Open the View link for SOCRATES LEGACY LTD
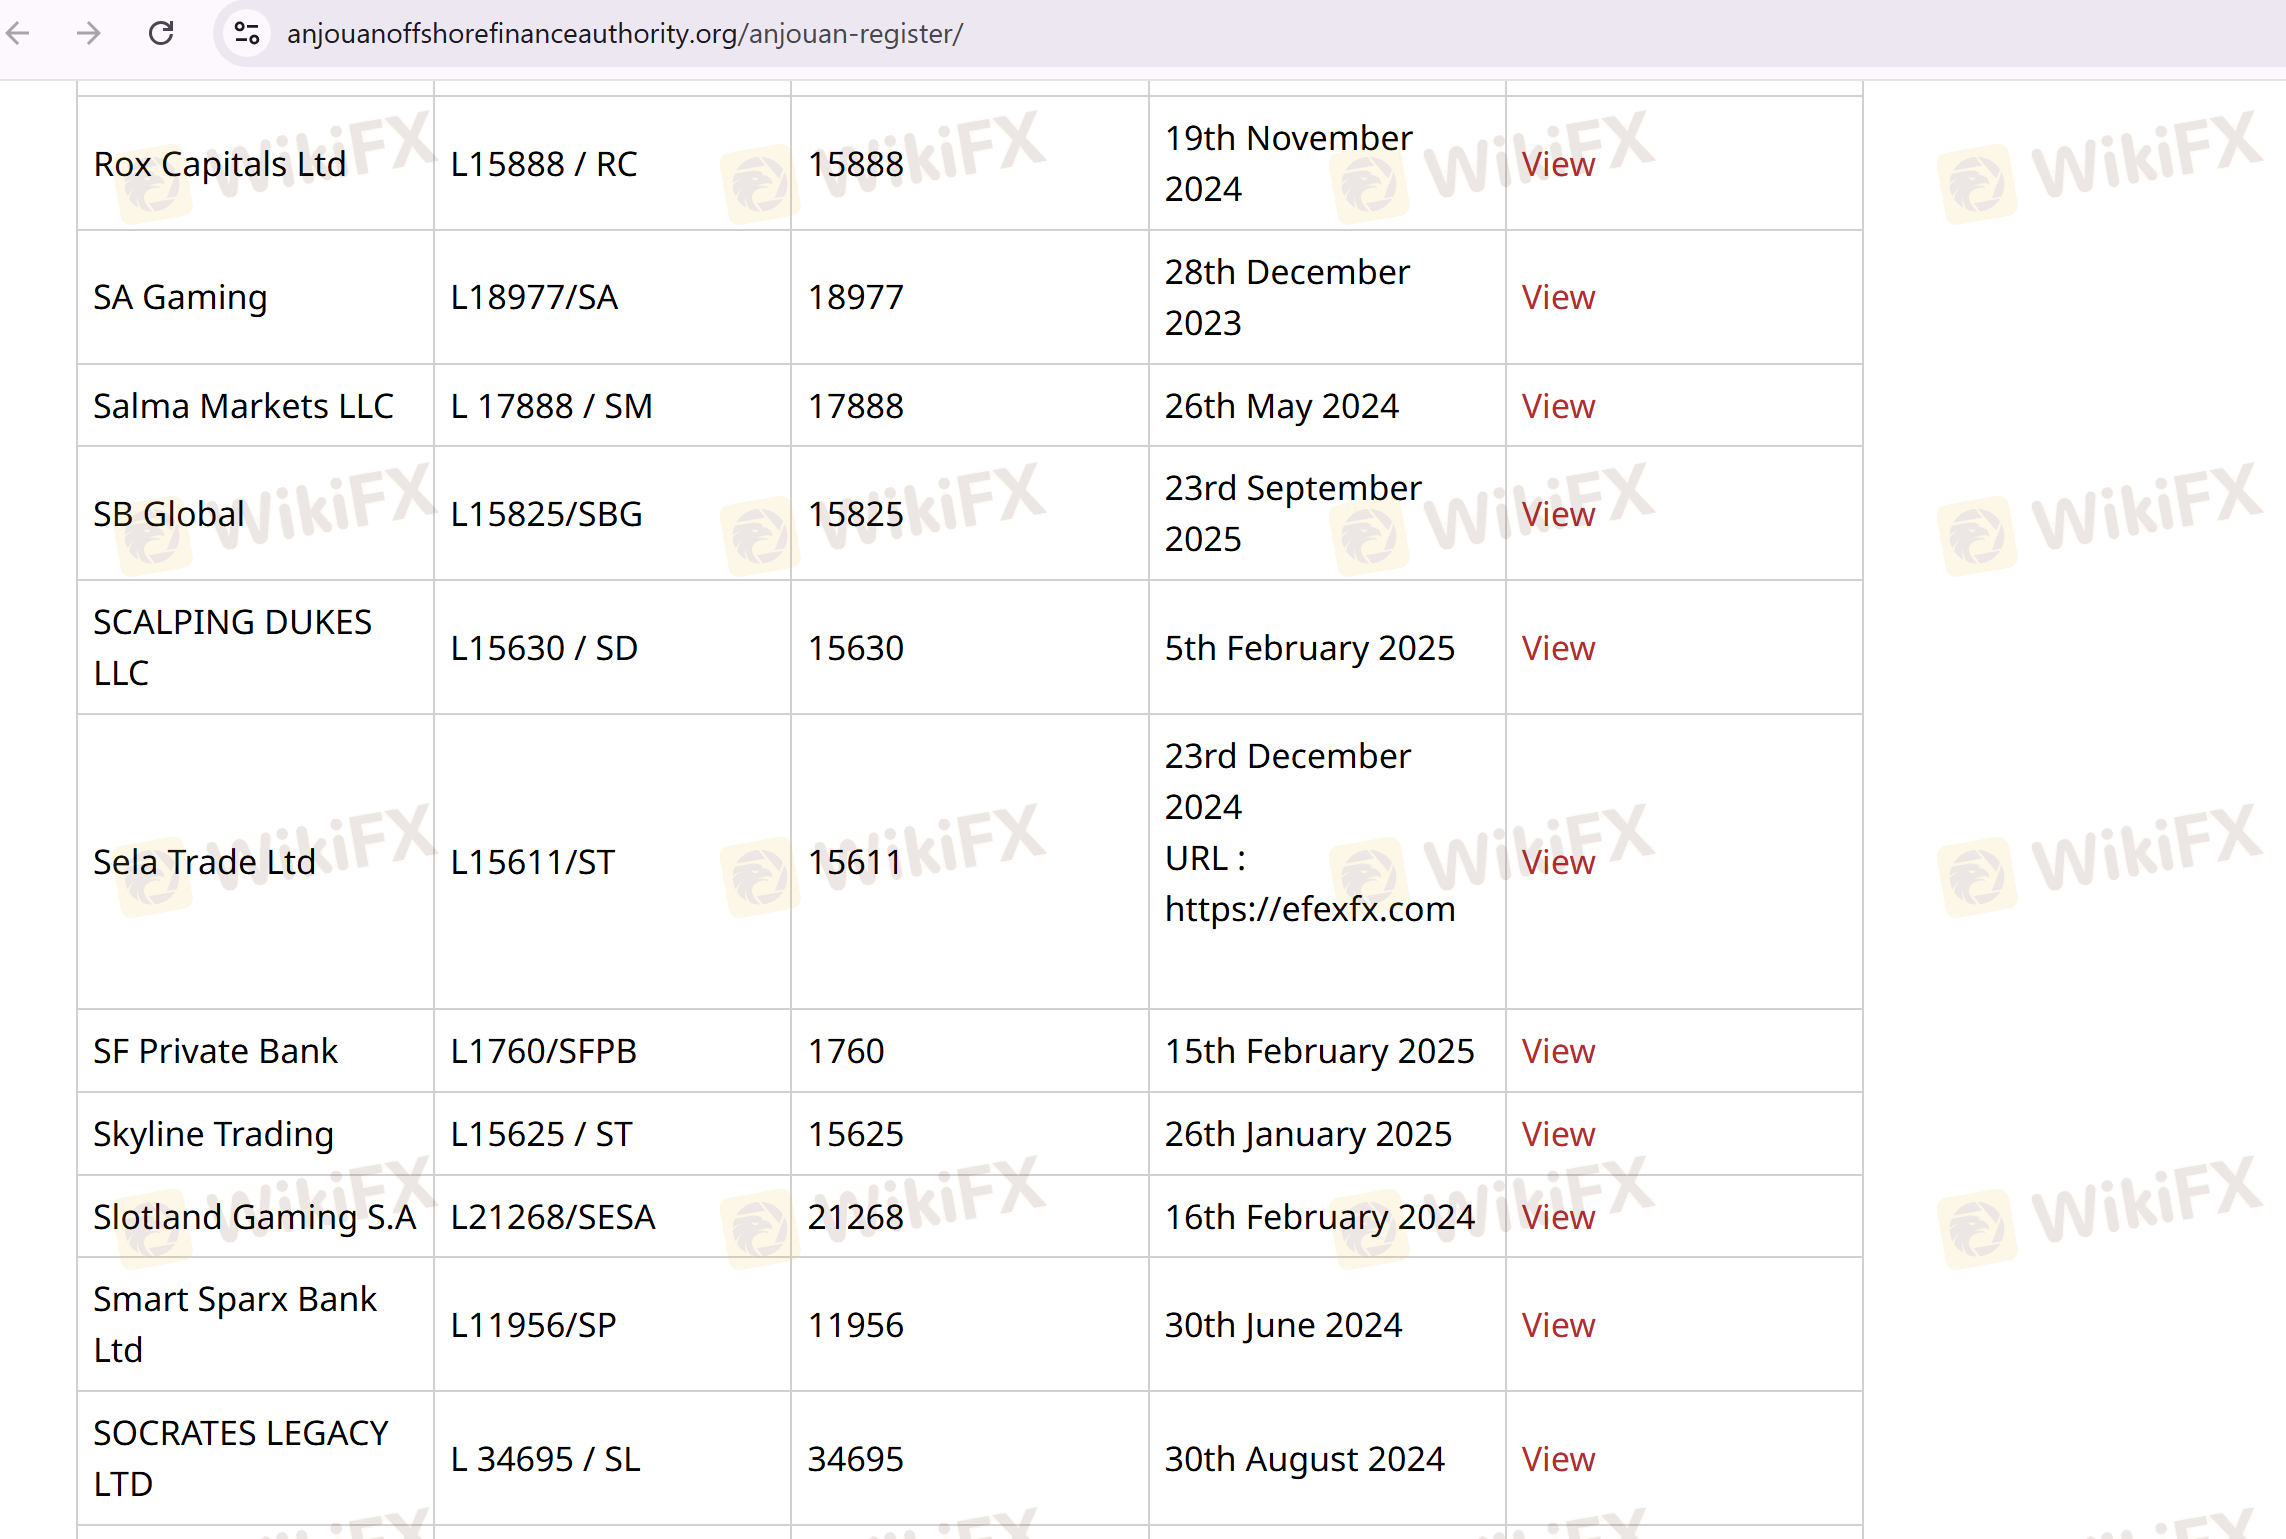The width and height of the screenshot is (2286, 1539). point(1558,1459)
